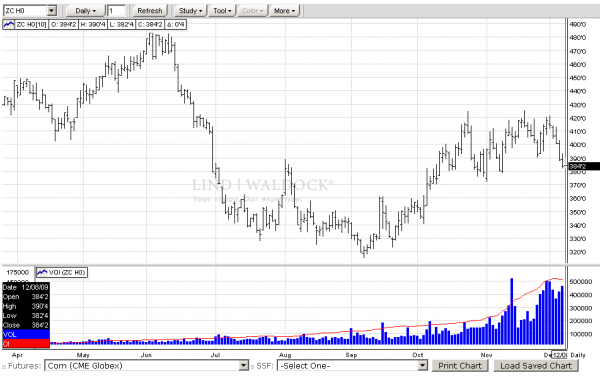Image resolution: width=600 pixels, height=378 pixels.
Task: Click the Nov label on the time axis
Action: 486,355
